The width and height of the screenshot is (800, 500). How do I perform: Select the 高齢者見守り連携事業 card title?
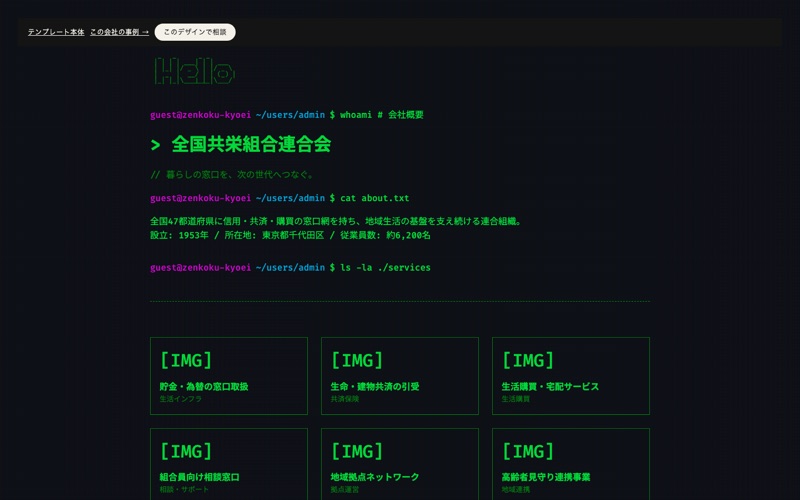point(546,478)
